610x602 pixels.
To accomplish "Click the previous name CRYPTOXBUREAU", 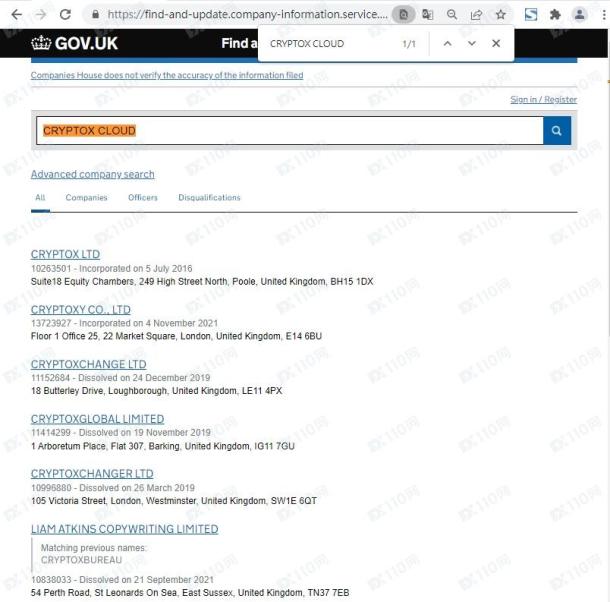I will point(81,560).
